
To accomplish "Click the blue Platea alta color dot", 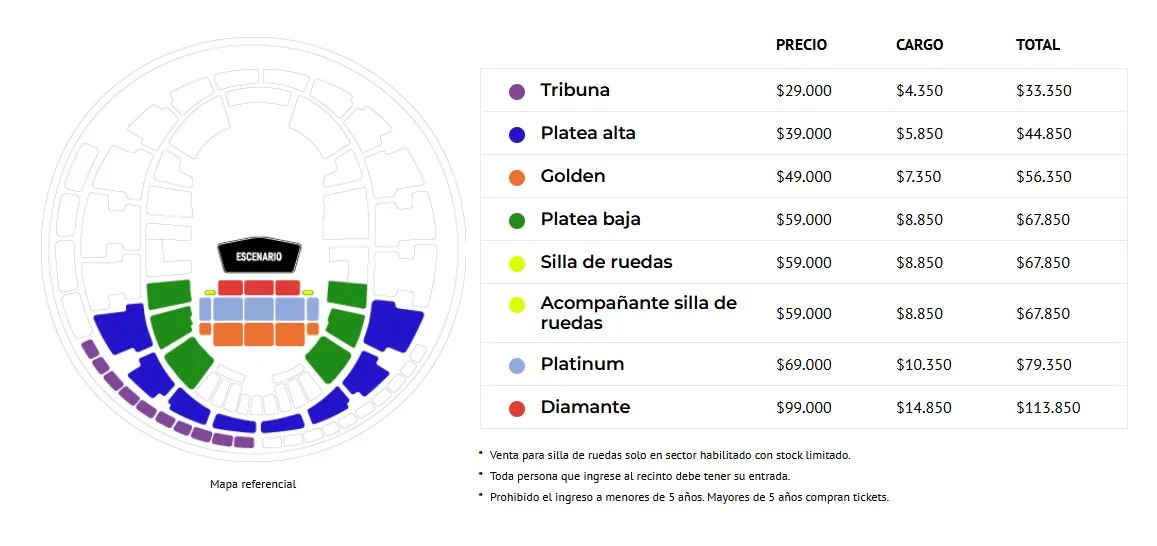I will [x=517, y=134].
